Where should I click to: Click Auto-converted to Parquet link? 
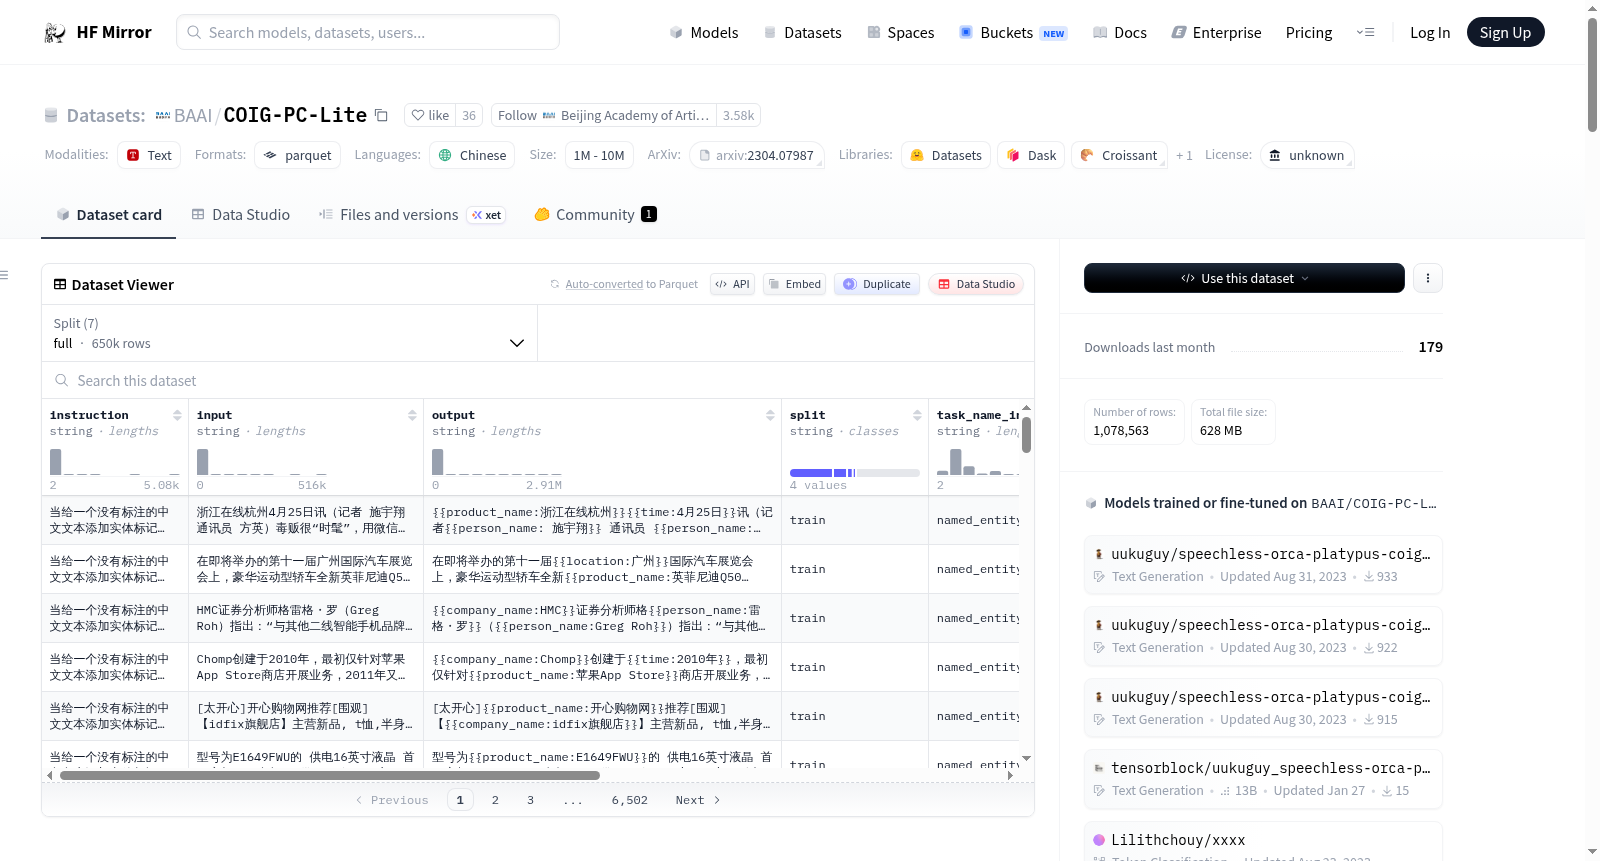[x=631, y=284]
